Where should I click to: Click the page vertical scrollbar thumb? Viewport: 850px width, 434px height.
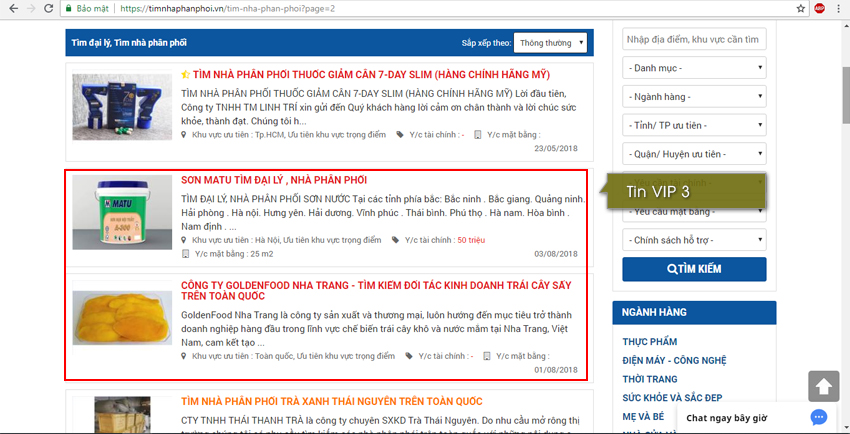846,96
